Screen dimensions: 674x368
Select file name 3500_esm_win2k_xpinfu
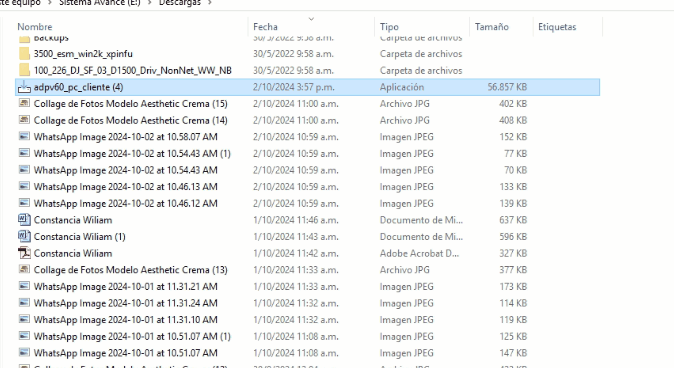83,54
